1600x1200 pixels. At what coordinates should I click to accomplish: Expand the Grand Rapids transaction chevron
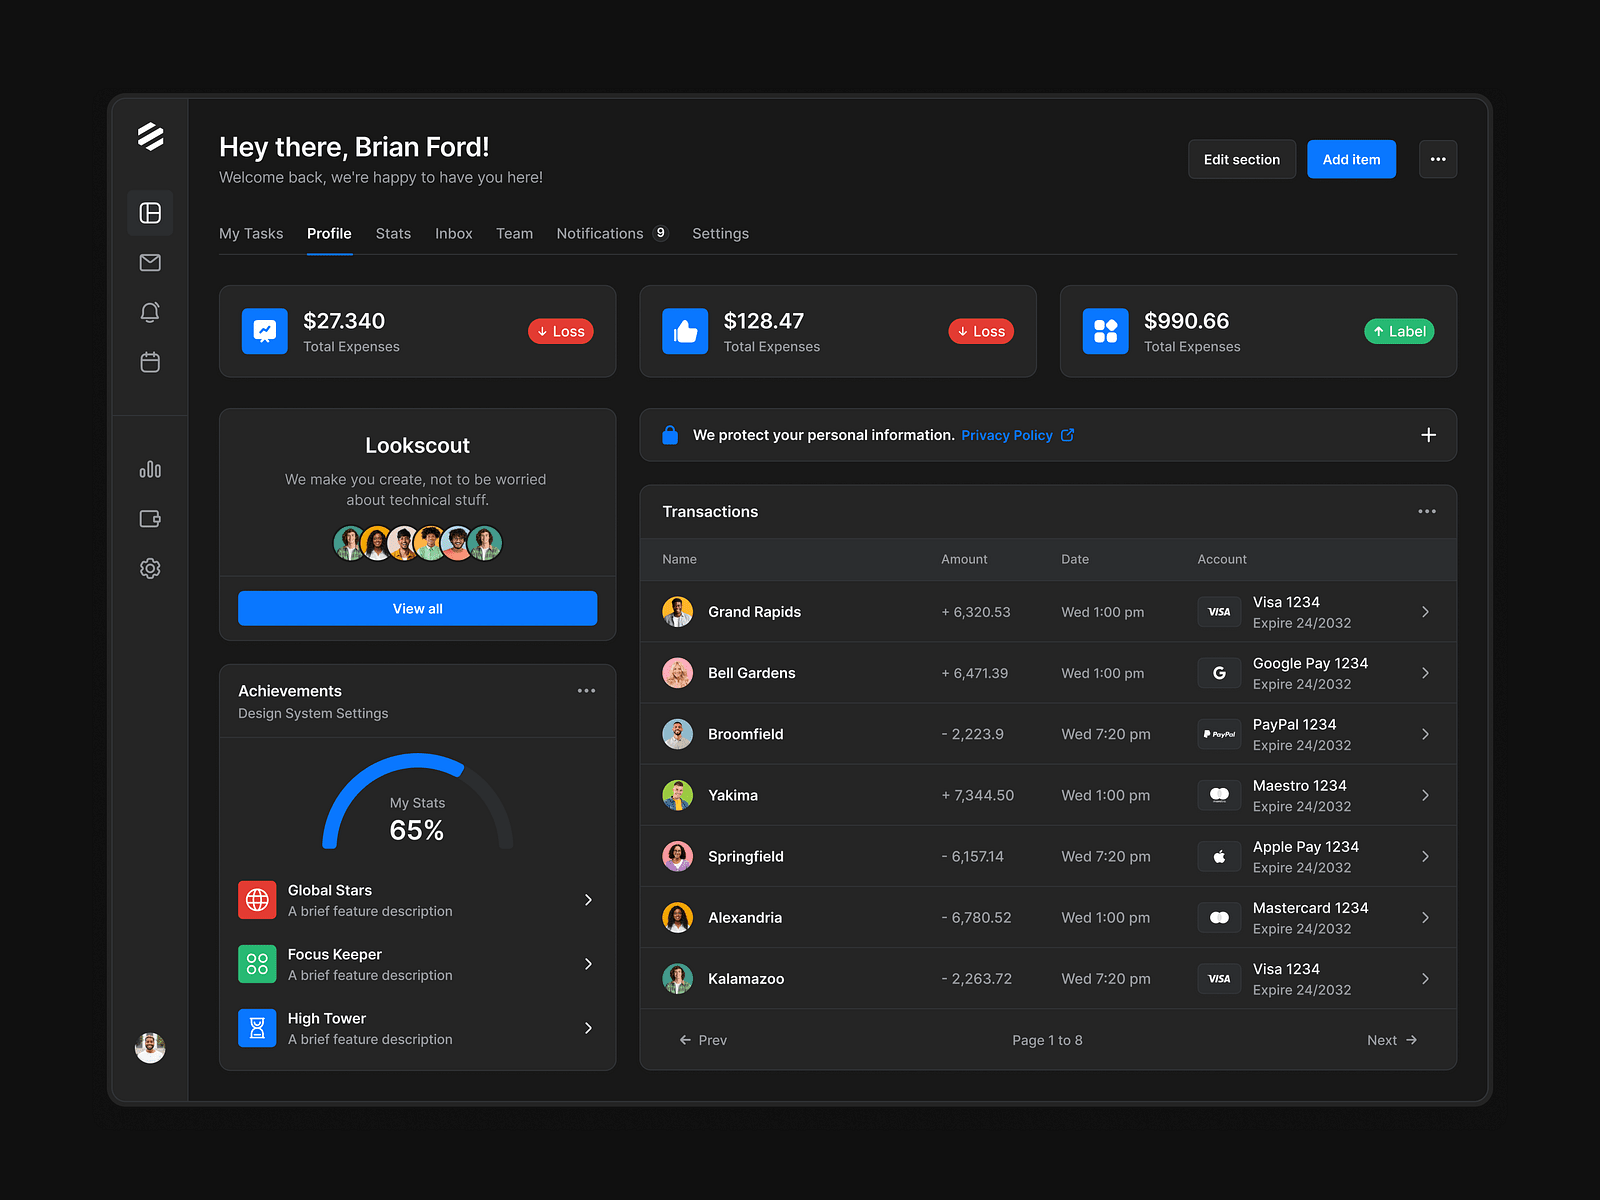coord(1425,612)
